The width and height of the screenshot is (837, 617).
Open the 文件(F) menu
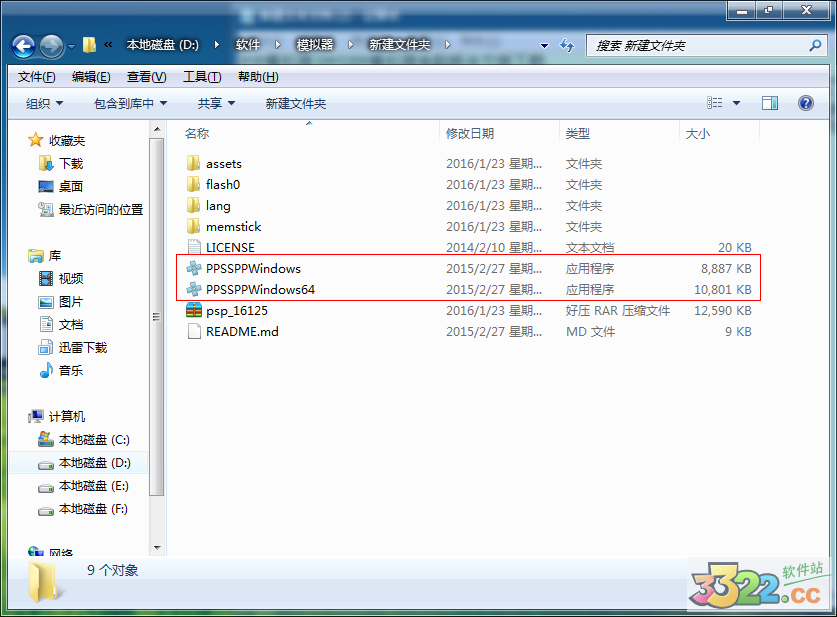click(36, 77)
